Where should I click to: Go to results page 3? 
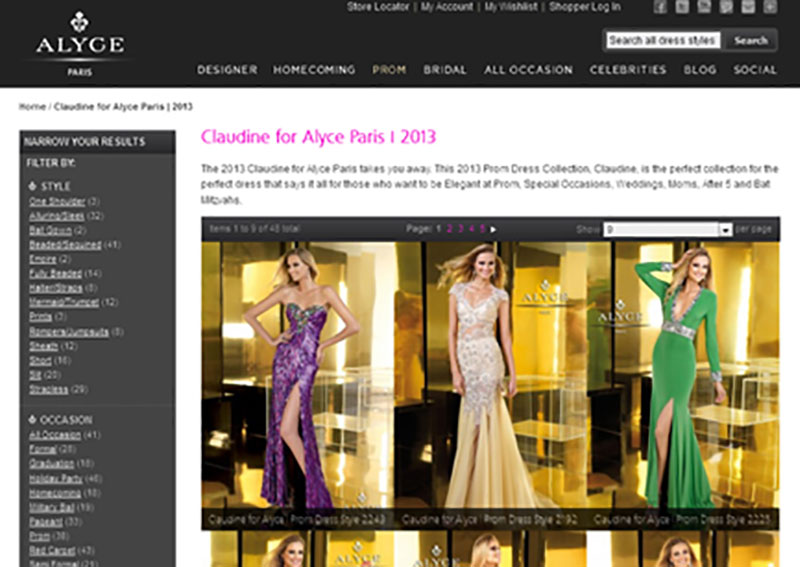pos(460,229)
